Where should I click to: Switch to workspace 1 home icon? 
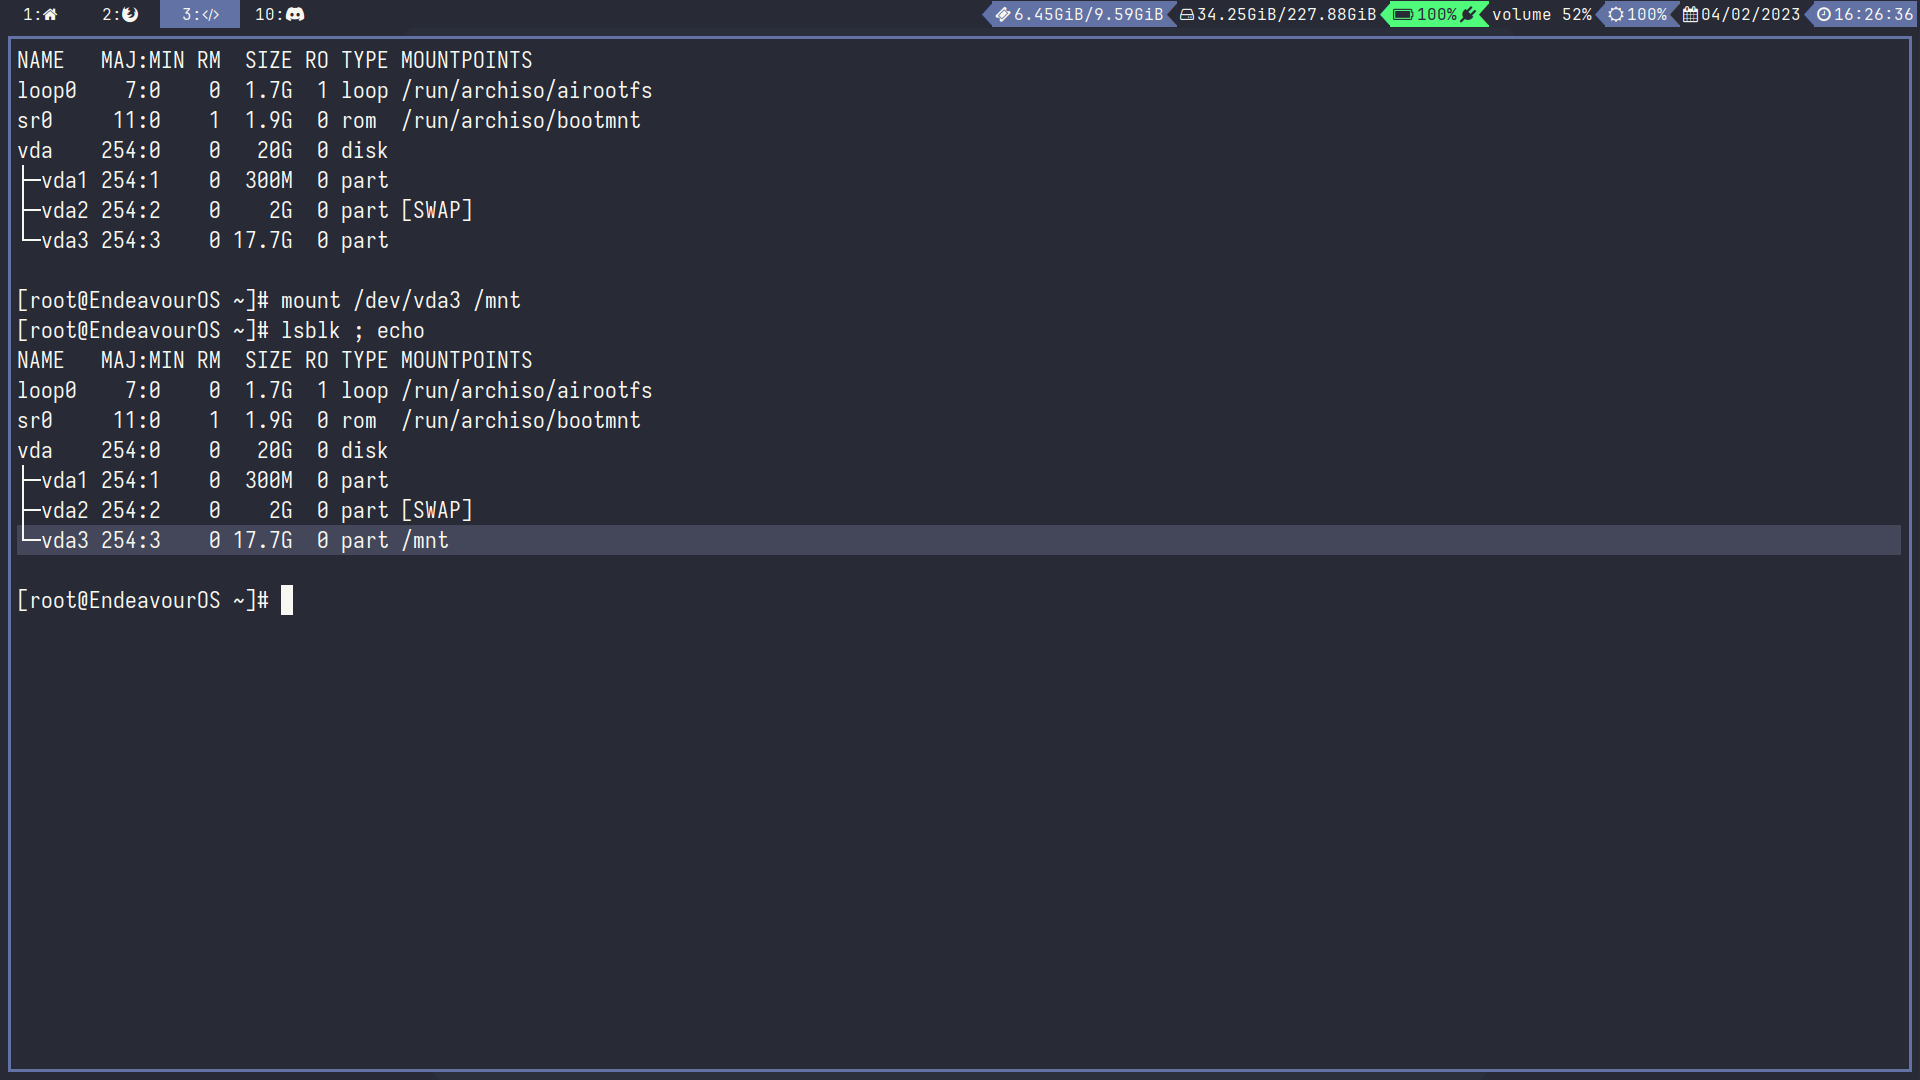(40, 14)
